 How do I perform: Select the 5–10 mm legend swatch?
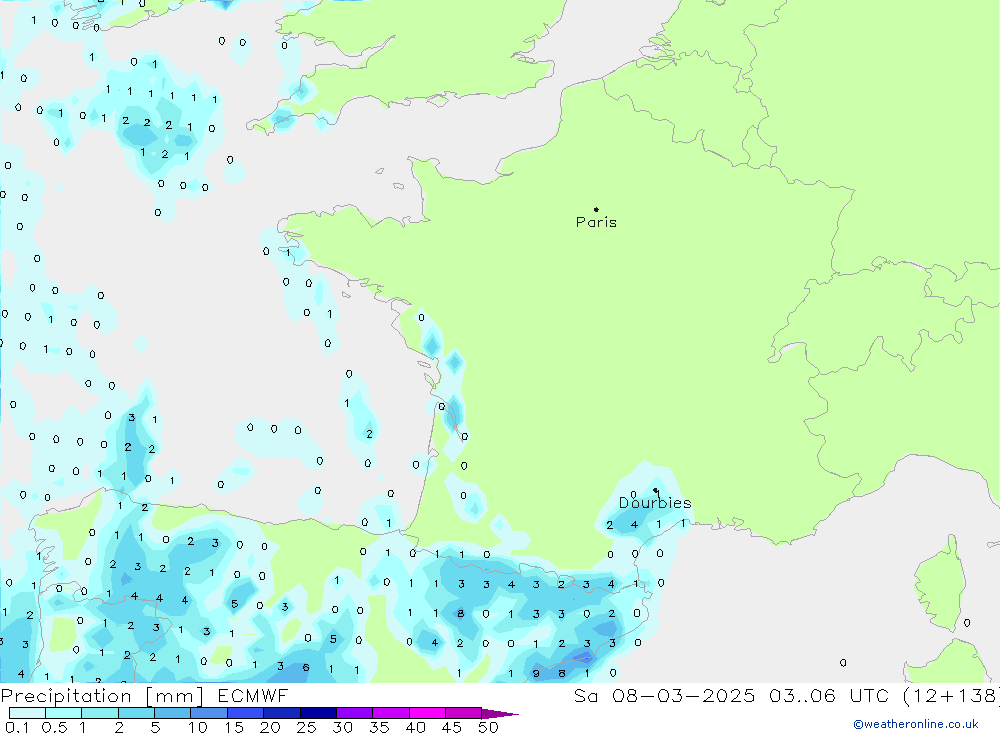point(173,713)
